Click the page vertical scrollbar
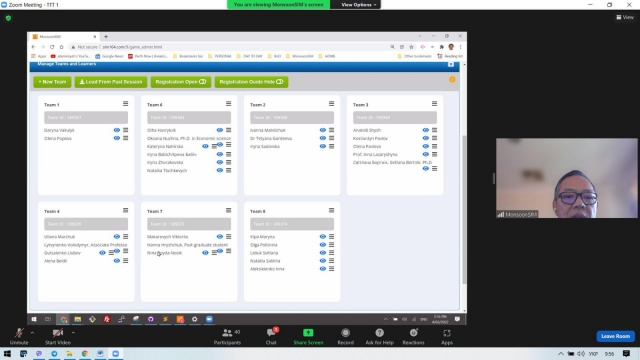640x360 pixels. 464,209
